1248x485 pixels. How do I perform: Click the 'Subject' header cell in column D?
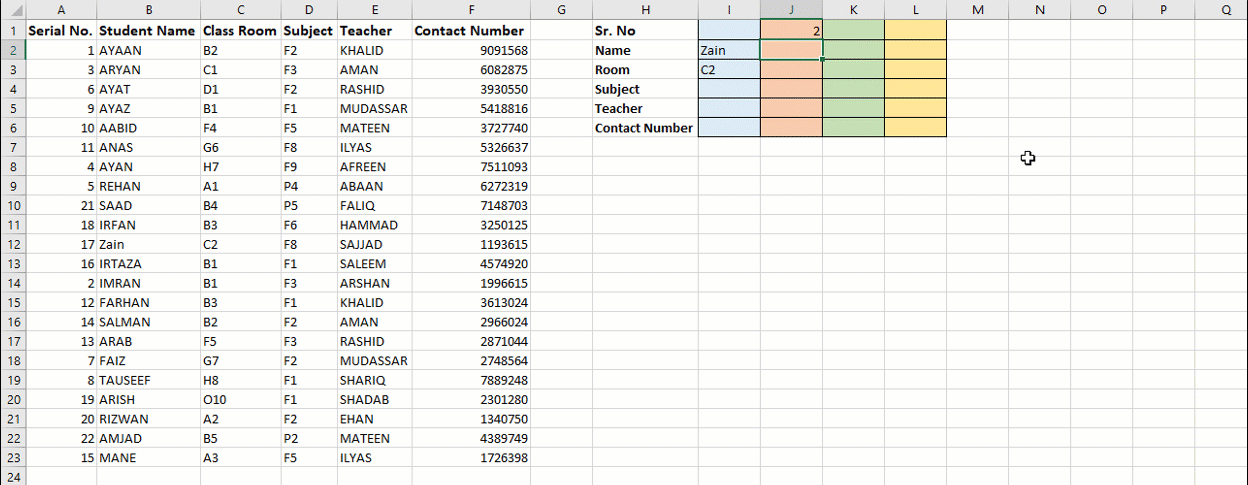pyautogui.click(x=308, y=31)
